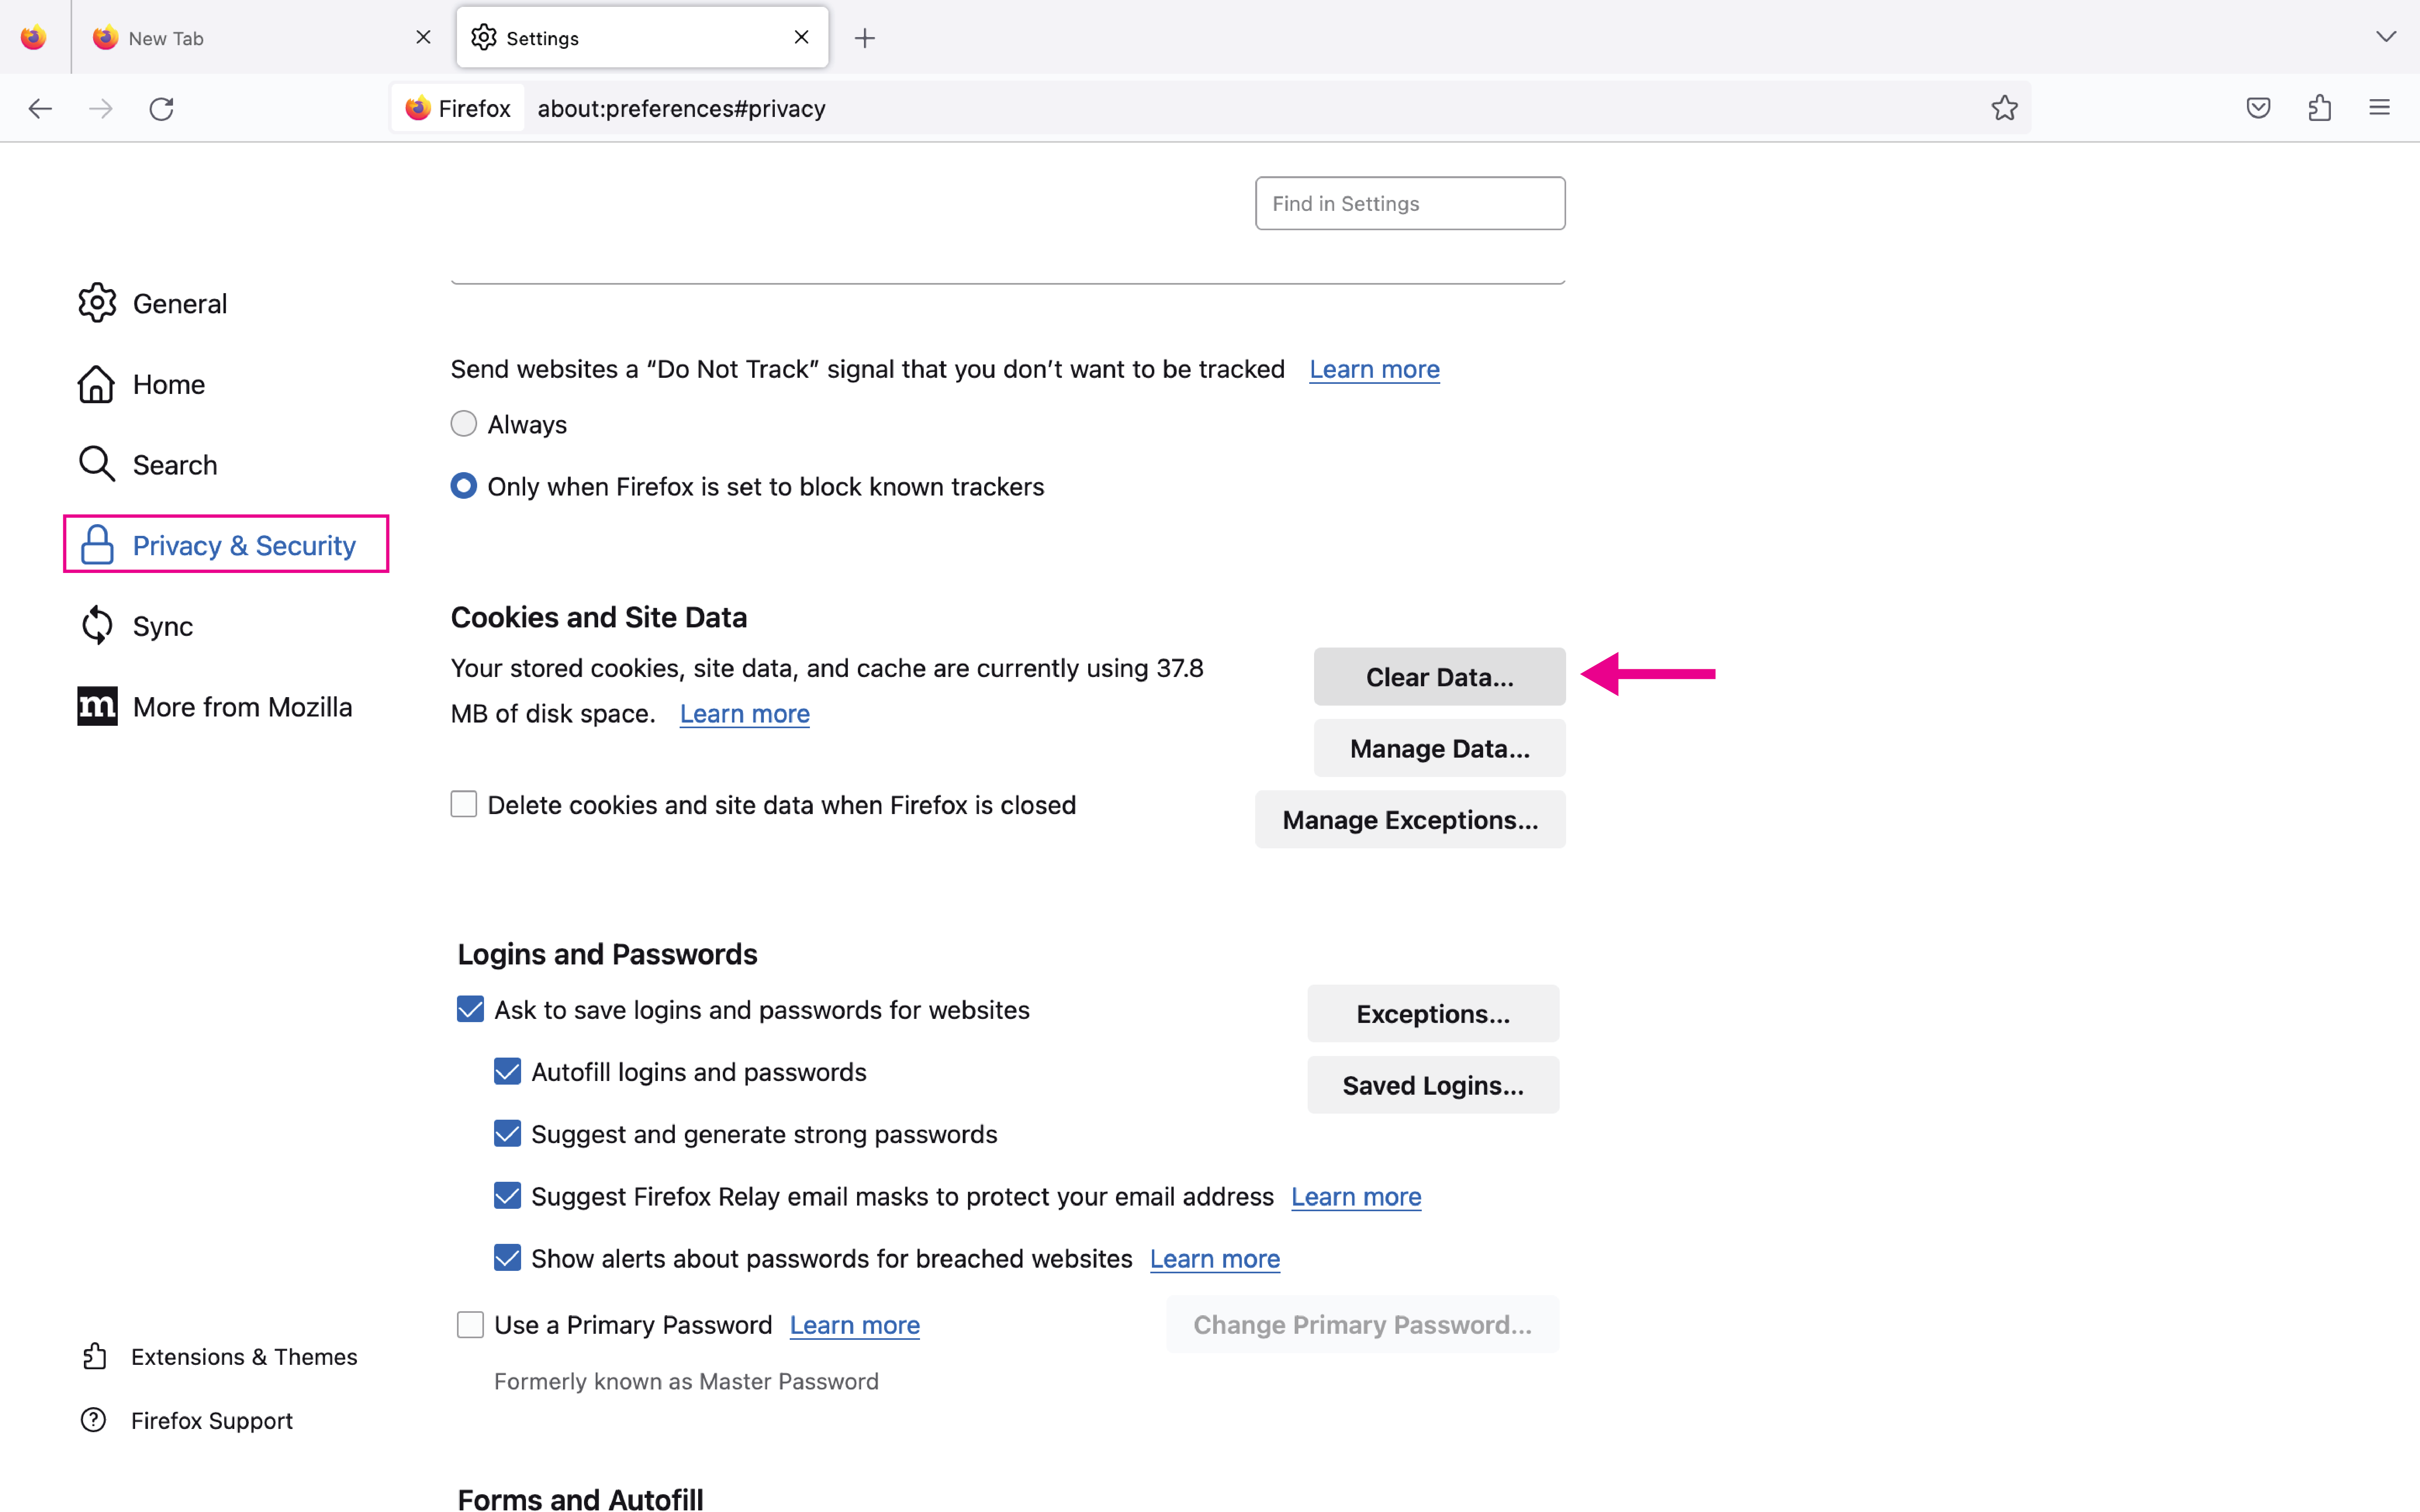Enable Delete cookies when Firefox is closed
The width and height of the screenshot is (2420, 1512).
464,804
